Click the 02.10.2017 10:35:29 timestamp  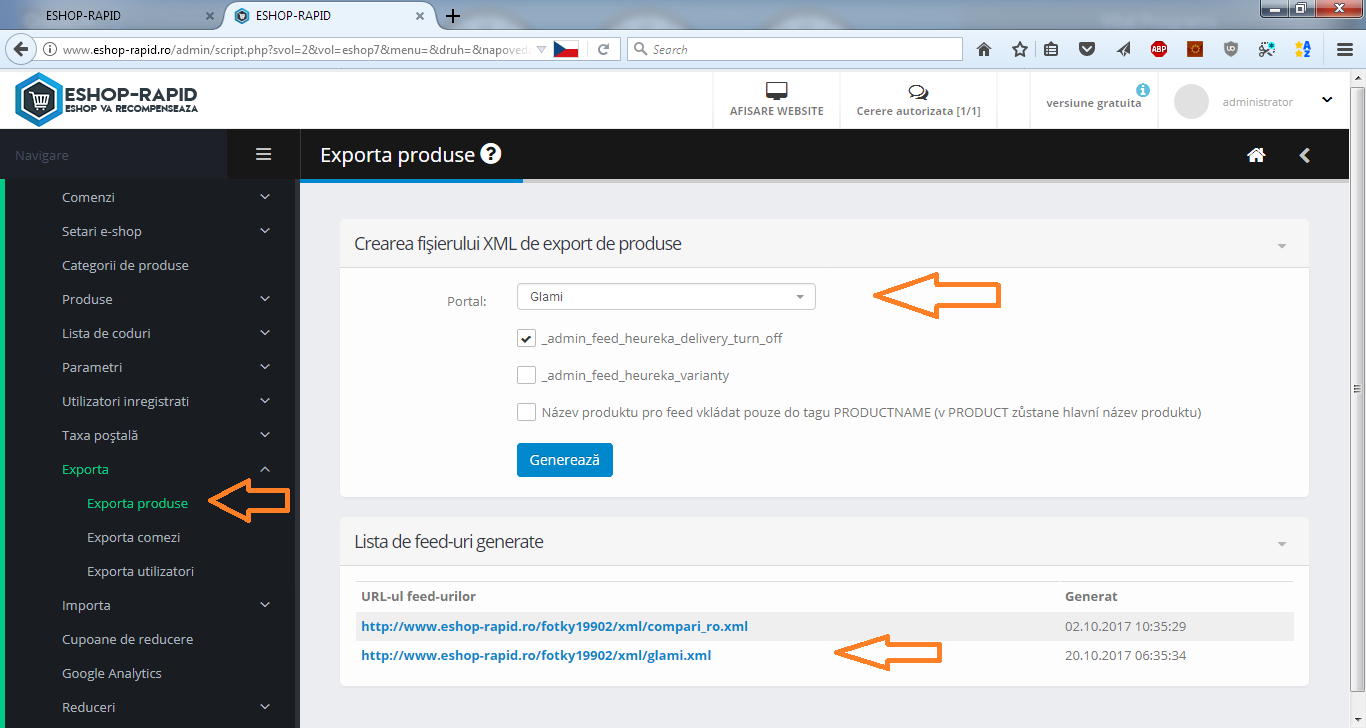pyautogui.click(x=1126, y=627)
